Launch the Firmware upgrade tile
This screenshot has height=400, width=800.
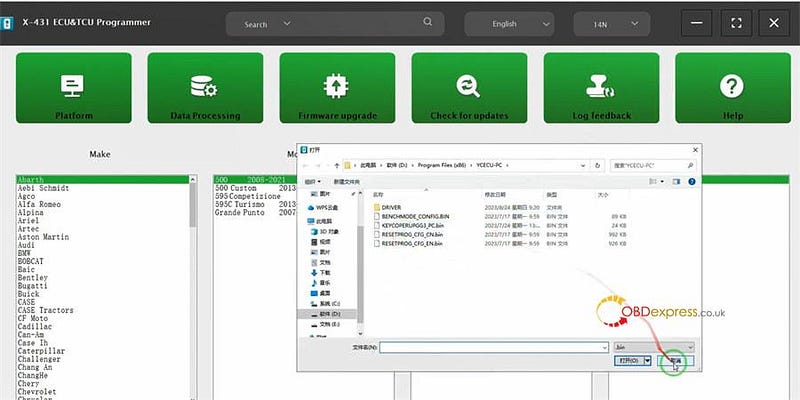click(x=337, y=88)
